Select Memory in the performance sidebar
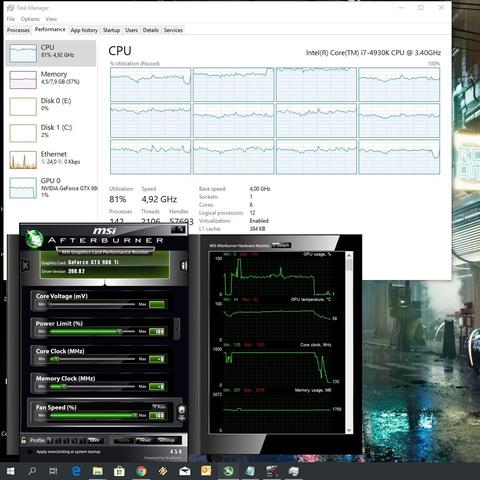 coord(51,79)
